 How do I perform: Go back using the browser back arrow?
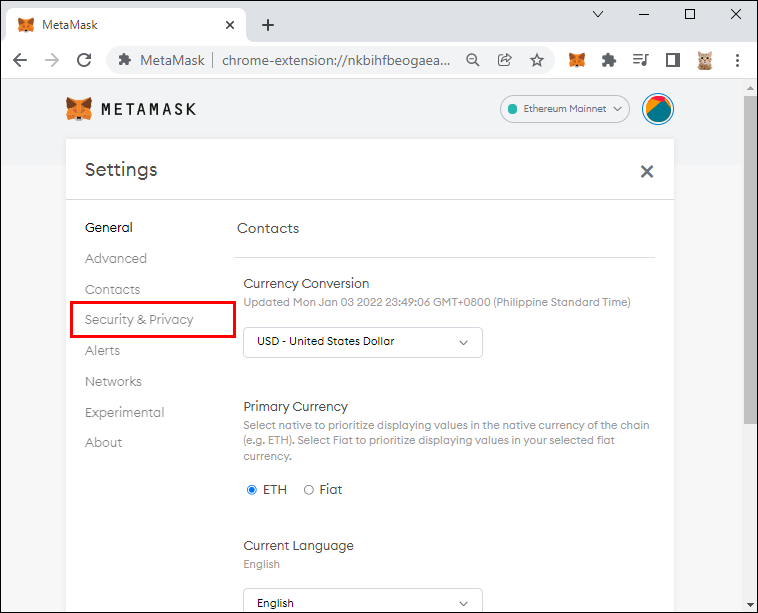20,60
